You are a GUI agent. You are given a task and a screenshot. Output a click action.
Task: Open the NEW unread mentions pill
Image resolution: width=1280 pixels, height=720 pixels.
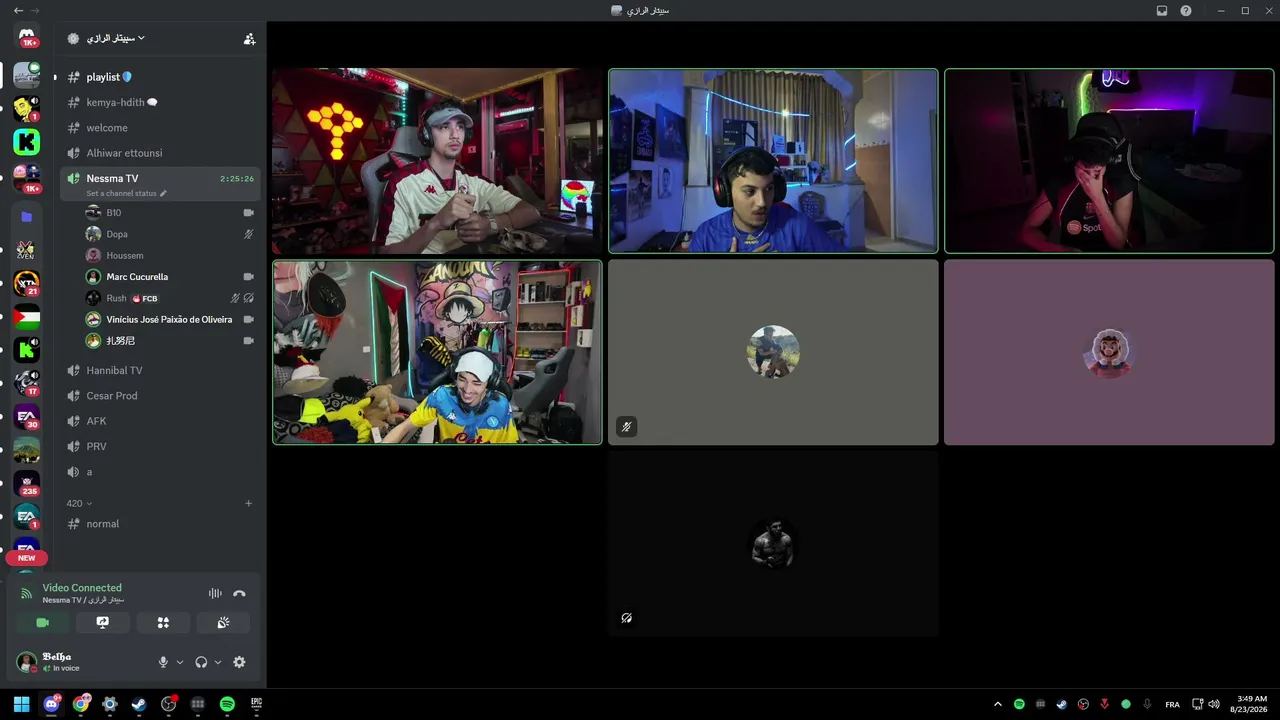click(x=27, y=558)
